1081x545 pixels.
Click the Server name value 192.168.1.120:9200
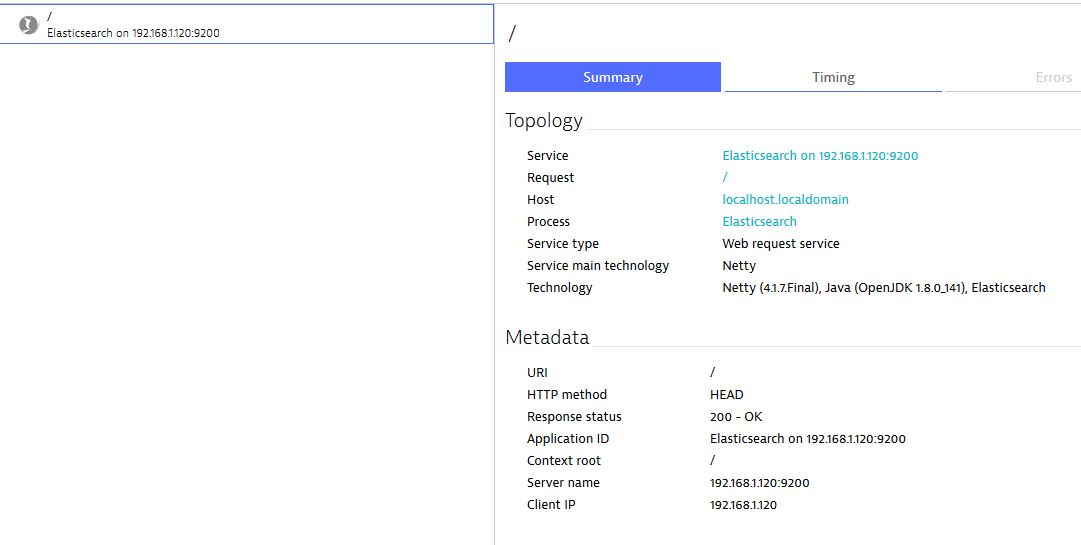[759, 483]
